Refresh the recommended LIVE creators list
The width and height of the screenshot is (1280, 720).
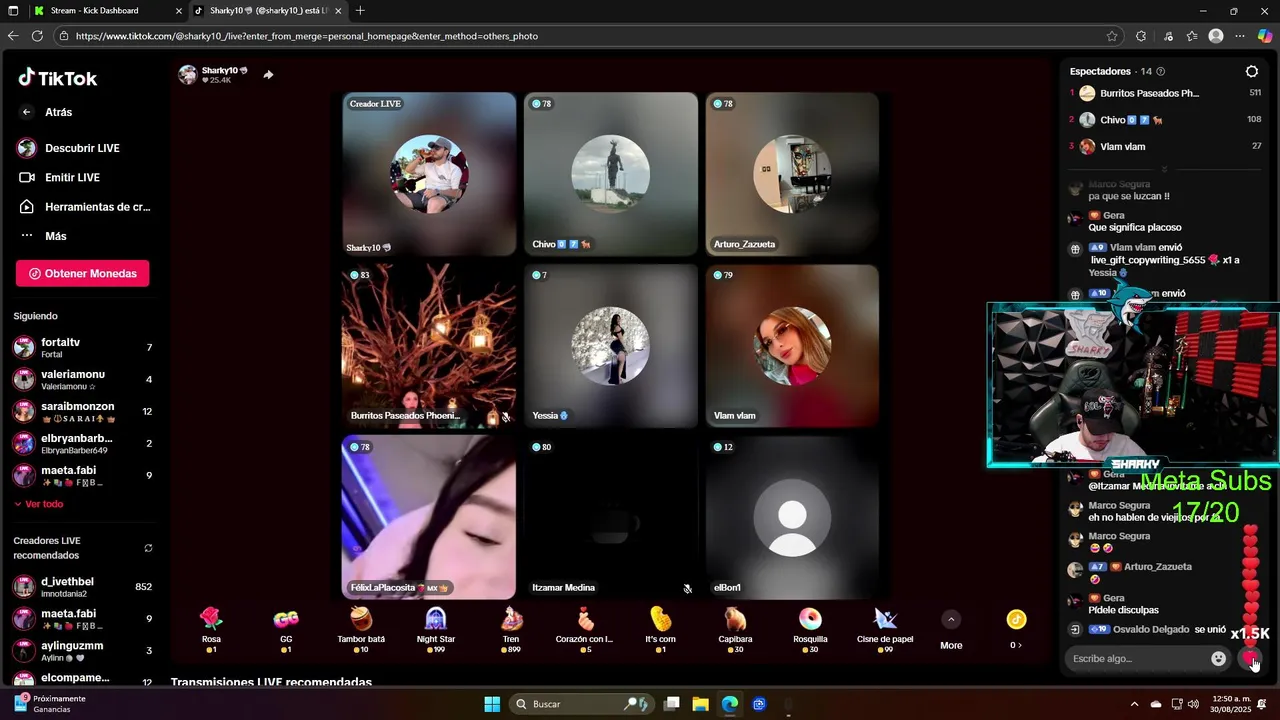tap(148, 548)
